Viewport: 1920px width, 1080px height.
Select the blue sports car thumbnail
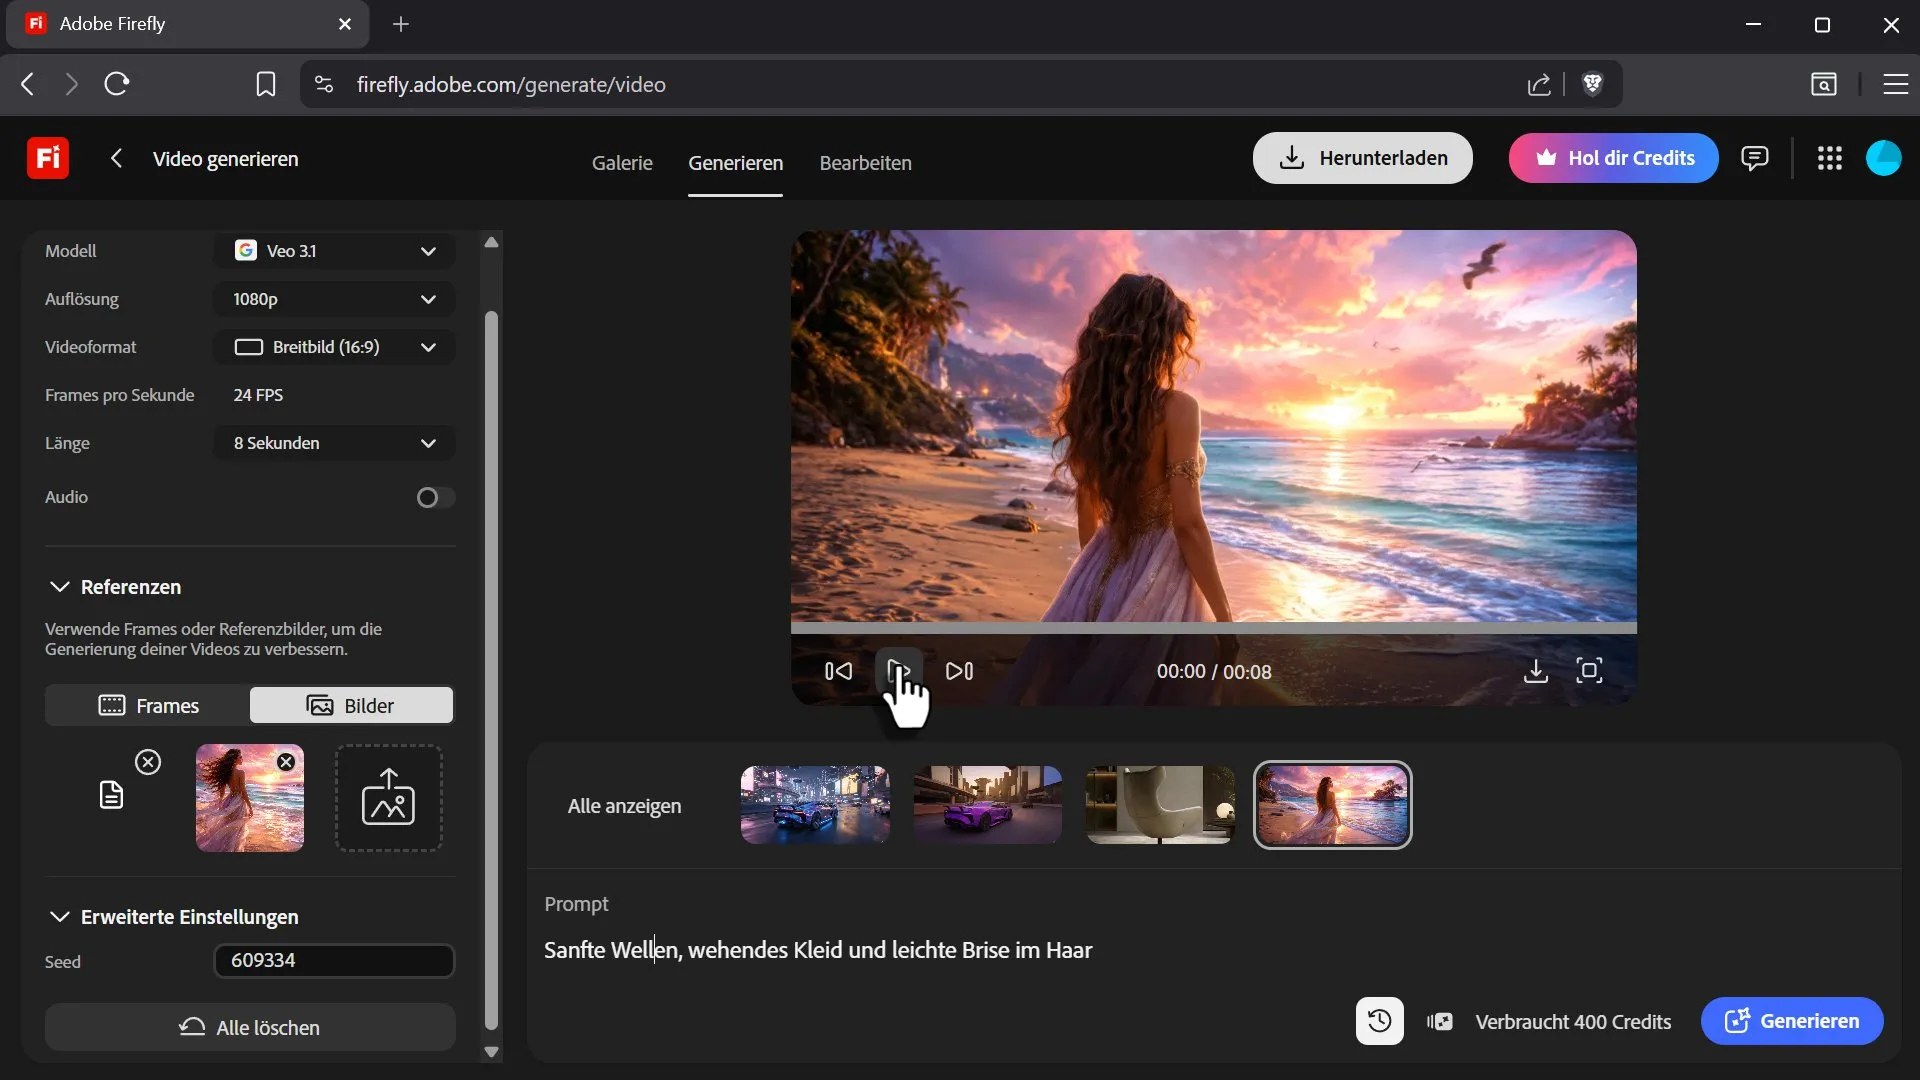[815, 805]
